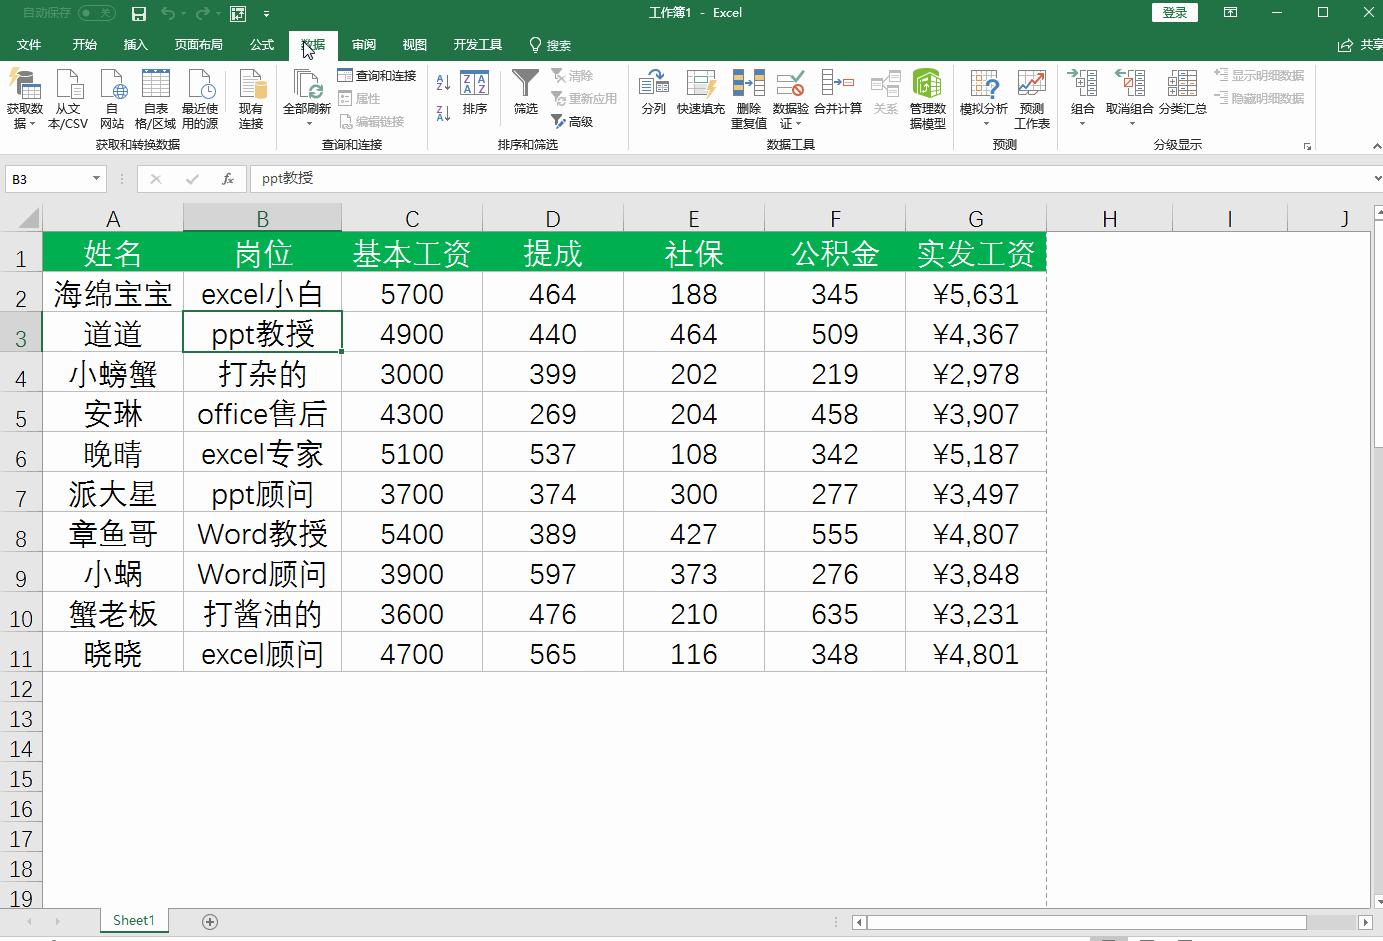The width and height of the screenshot is (1383, 941).
Task: Click the 登录 button
Action: pos(1174,12)
